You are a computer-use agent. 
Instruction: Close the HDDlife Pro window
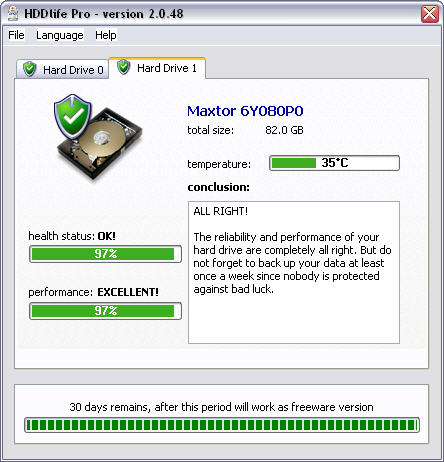click(430, 14)
